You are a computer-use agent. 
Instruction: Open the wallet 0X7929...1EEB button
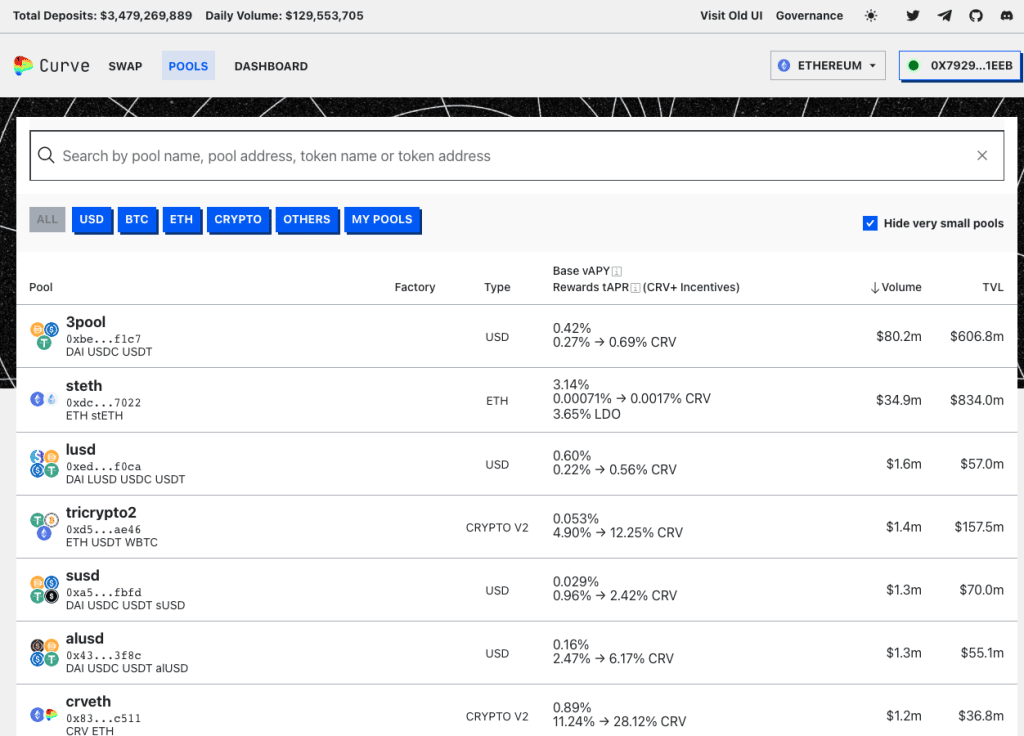click(x=959, y=65)
